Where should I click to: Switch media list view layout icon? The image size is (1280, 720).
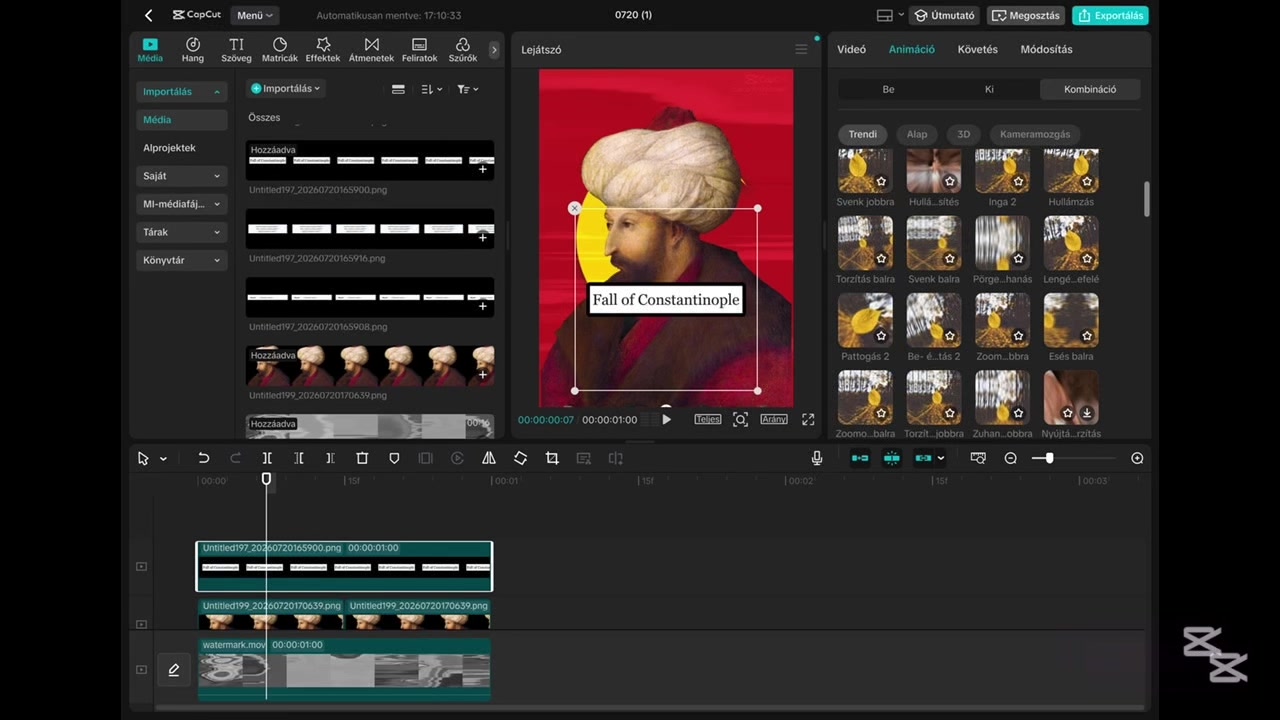pyautogui.click(x=398, y=89)
